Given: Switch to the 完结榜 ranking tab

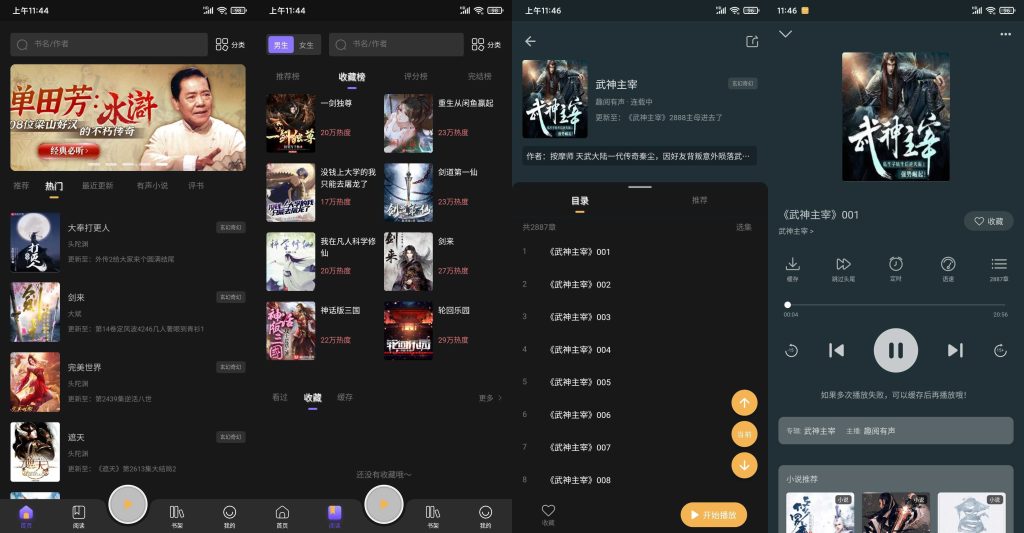Looking at the screenshot, I should [479, 76].
